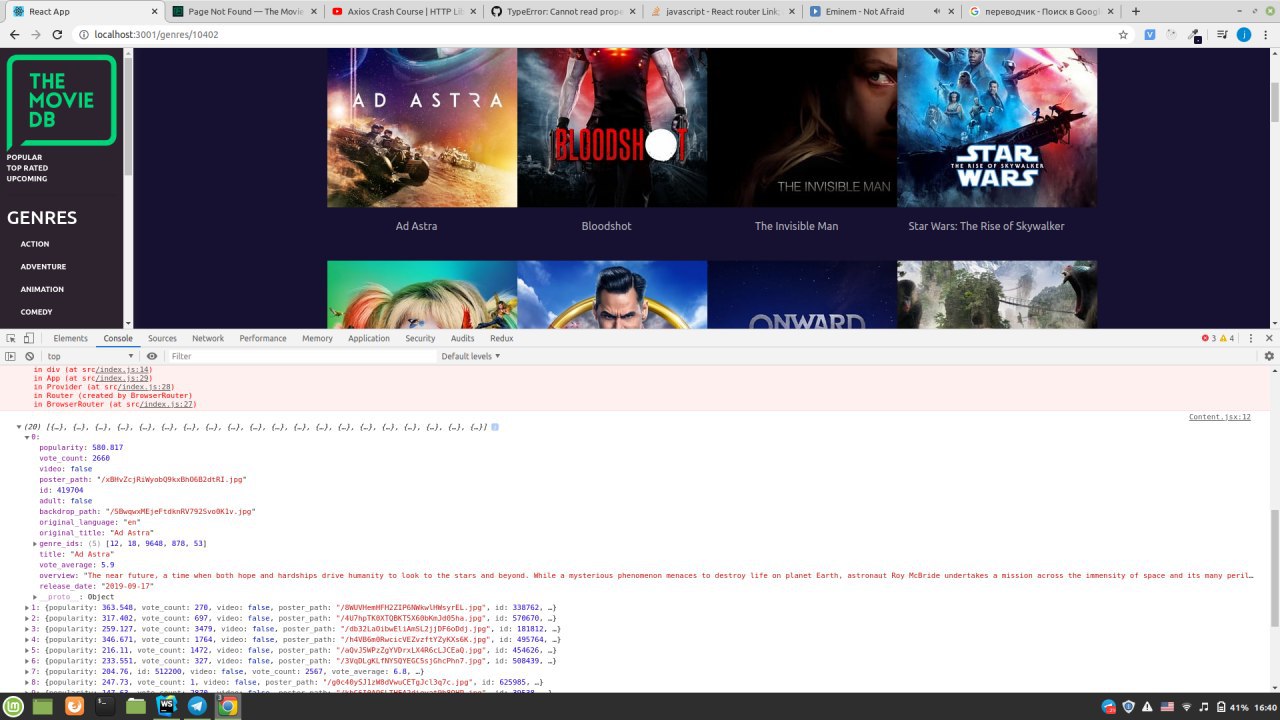Click the array info badge icon
This screenshot has width=1280, height=720.
pyautogui.click(x=494, y=427)
